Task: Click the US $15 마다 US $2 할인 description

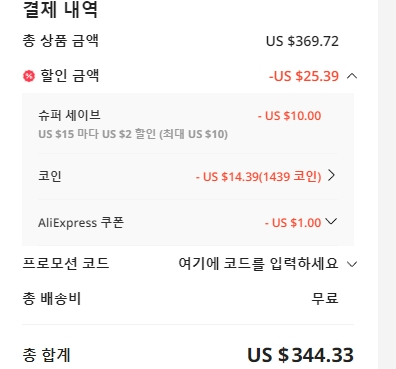Action: (133, 134)
